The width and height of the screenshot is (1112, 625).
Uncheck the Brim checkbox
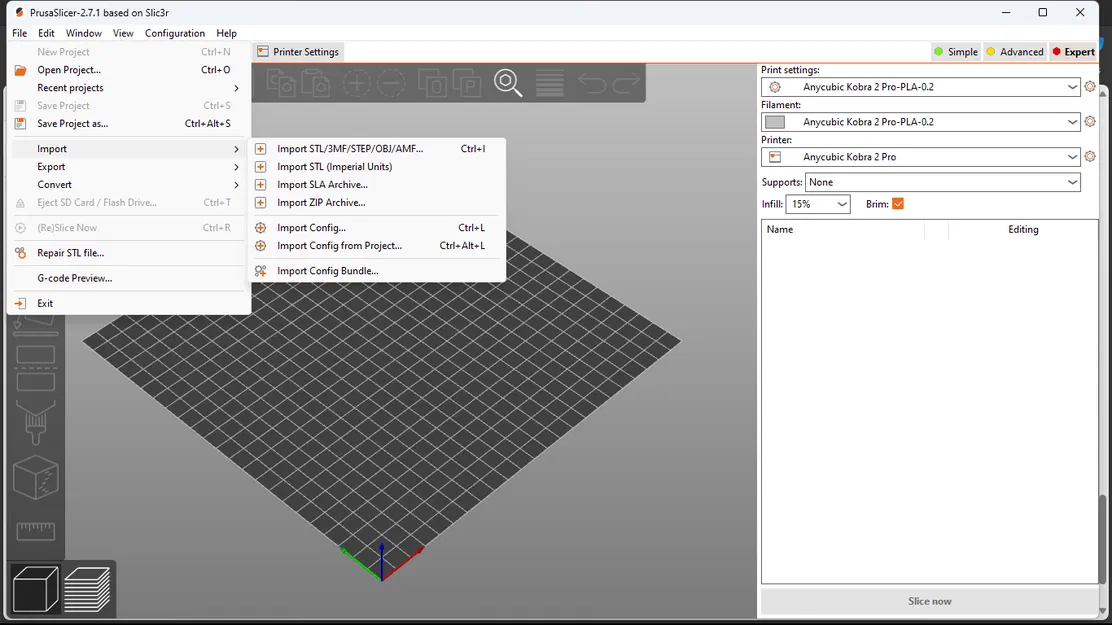click(898, 204)
